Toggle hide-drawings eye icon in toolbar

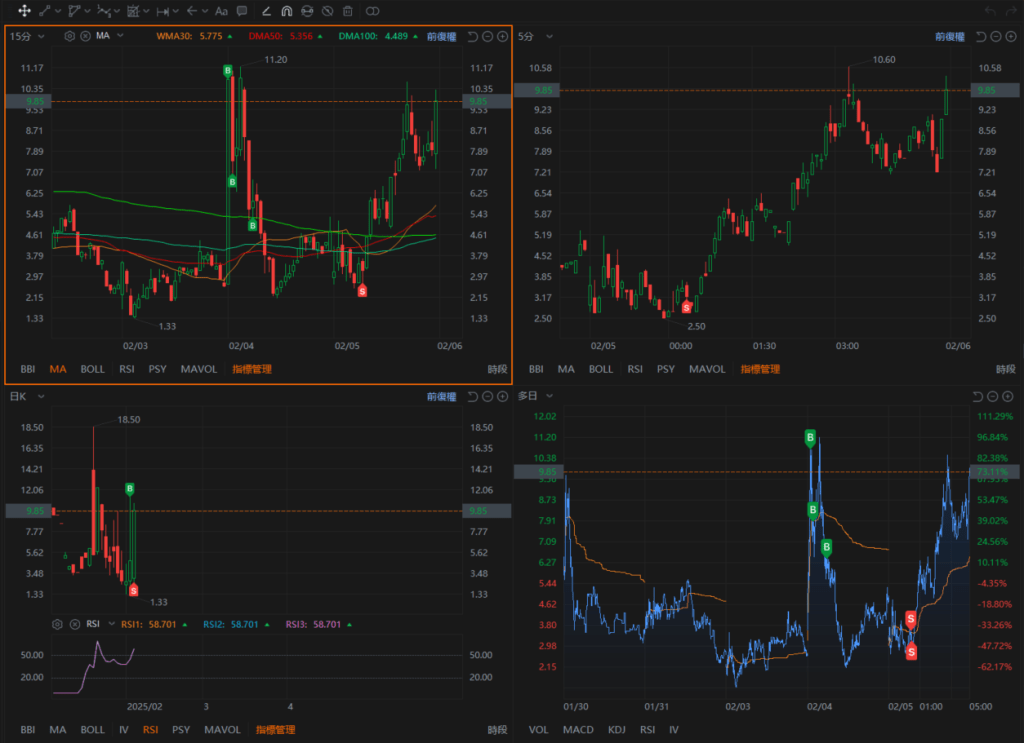point(327,11)
